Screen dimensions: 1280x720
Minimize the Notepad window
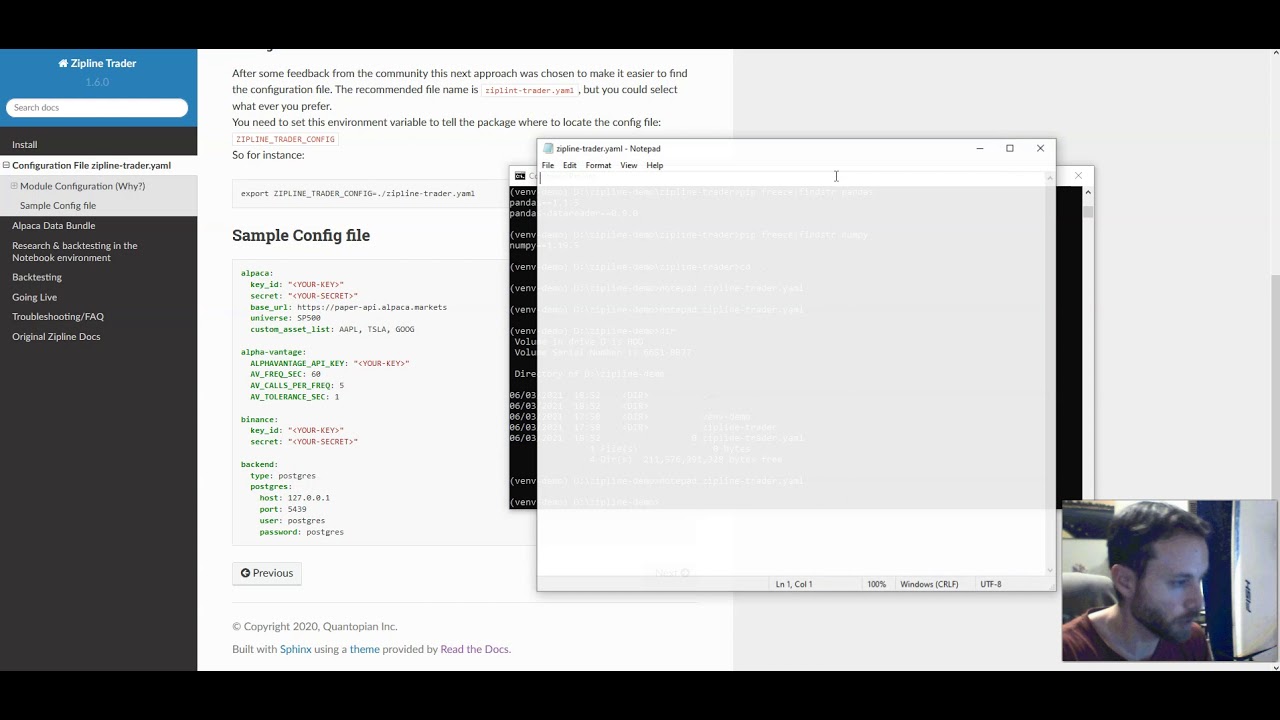[x=980, y=148]
